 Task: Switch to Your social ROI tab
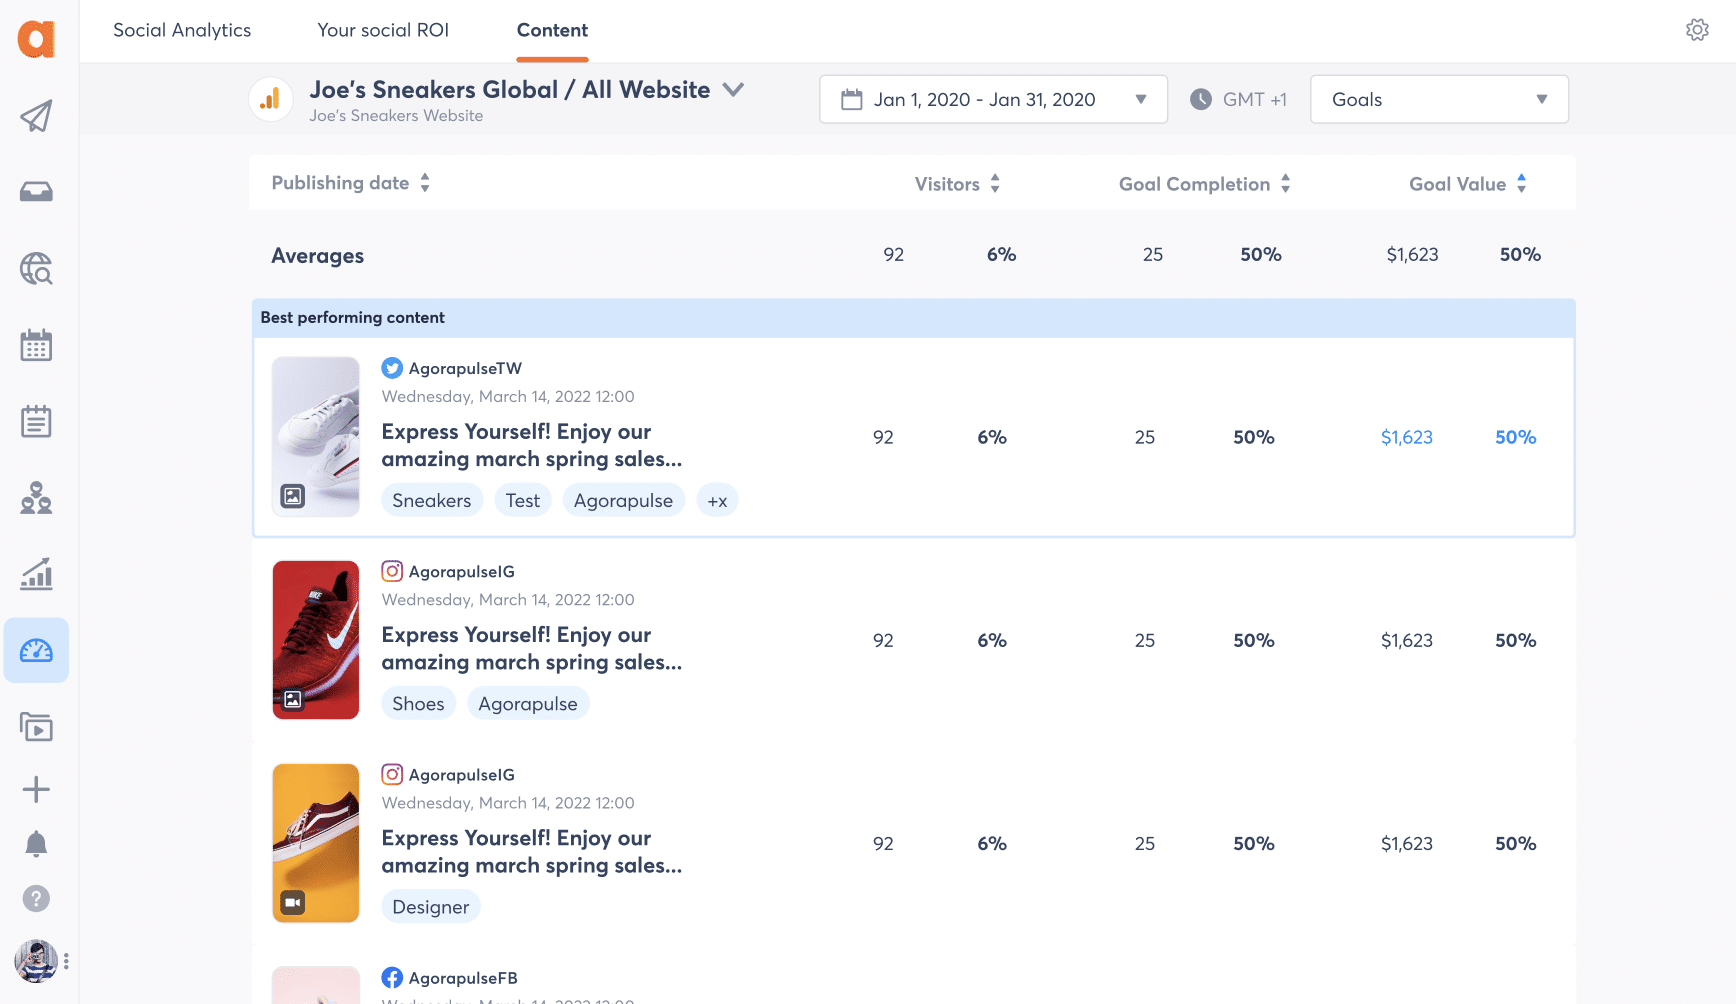click(383, 30)
